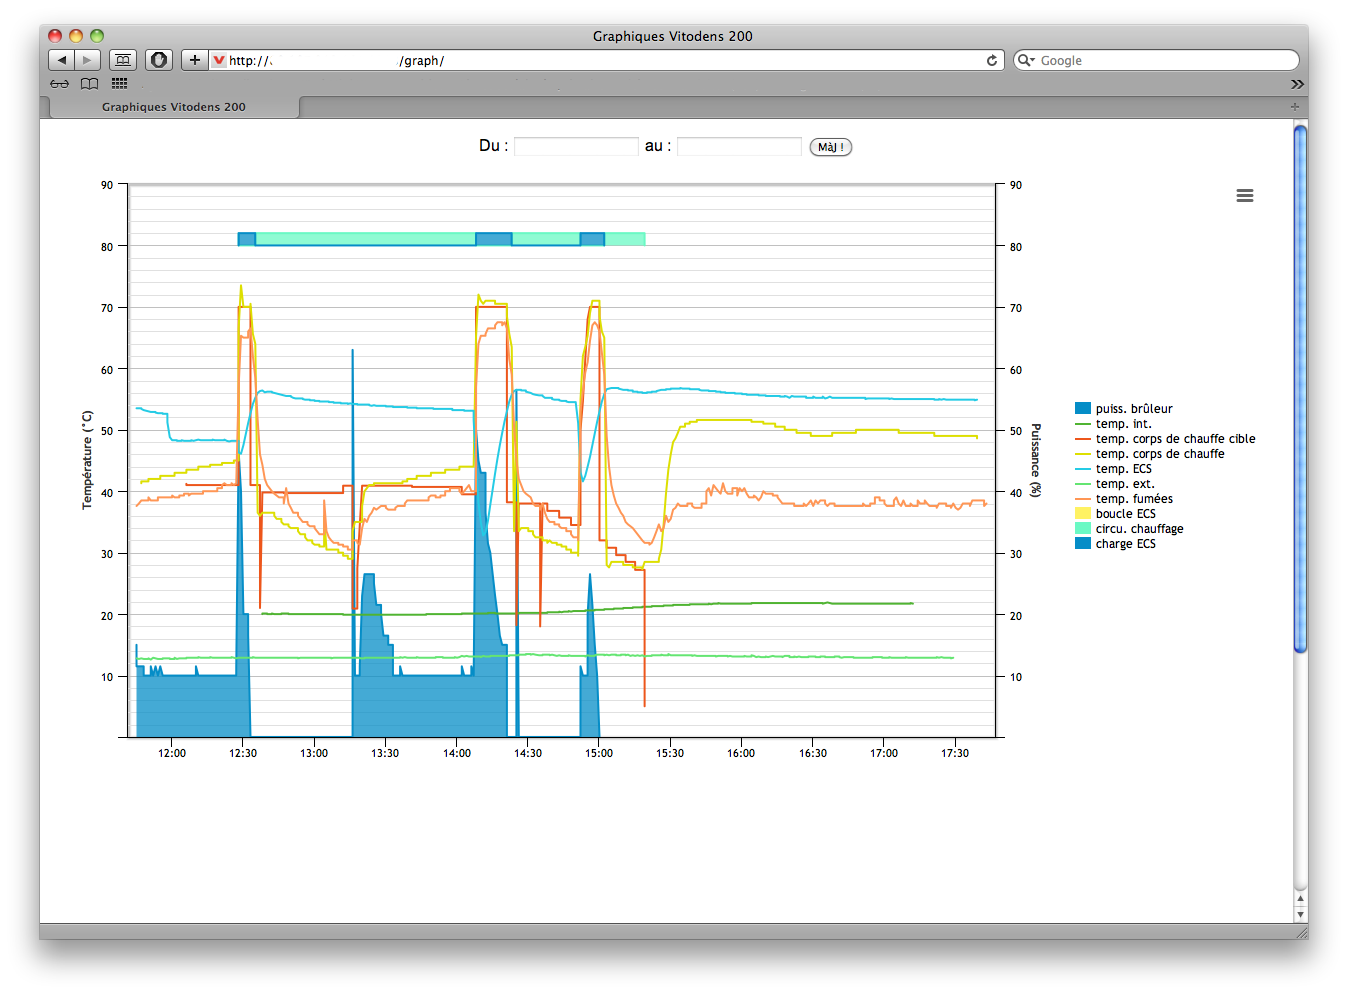Open Top Sites grid icon
The image size is (1348, 994).
tap(119, 84)
